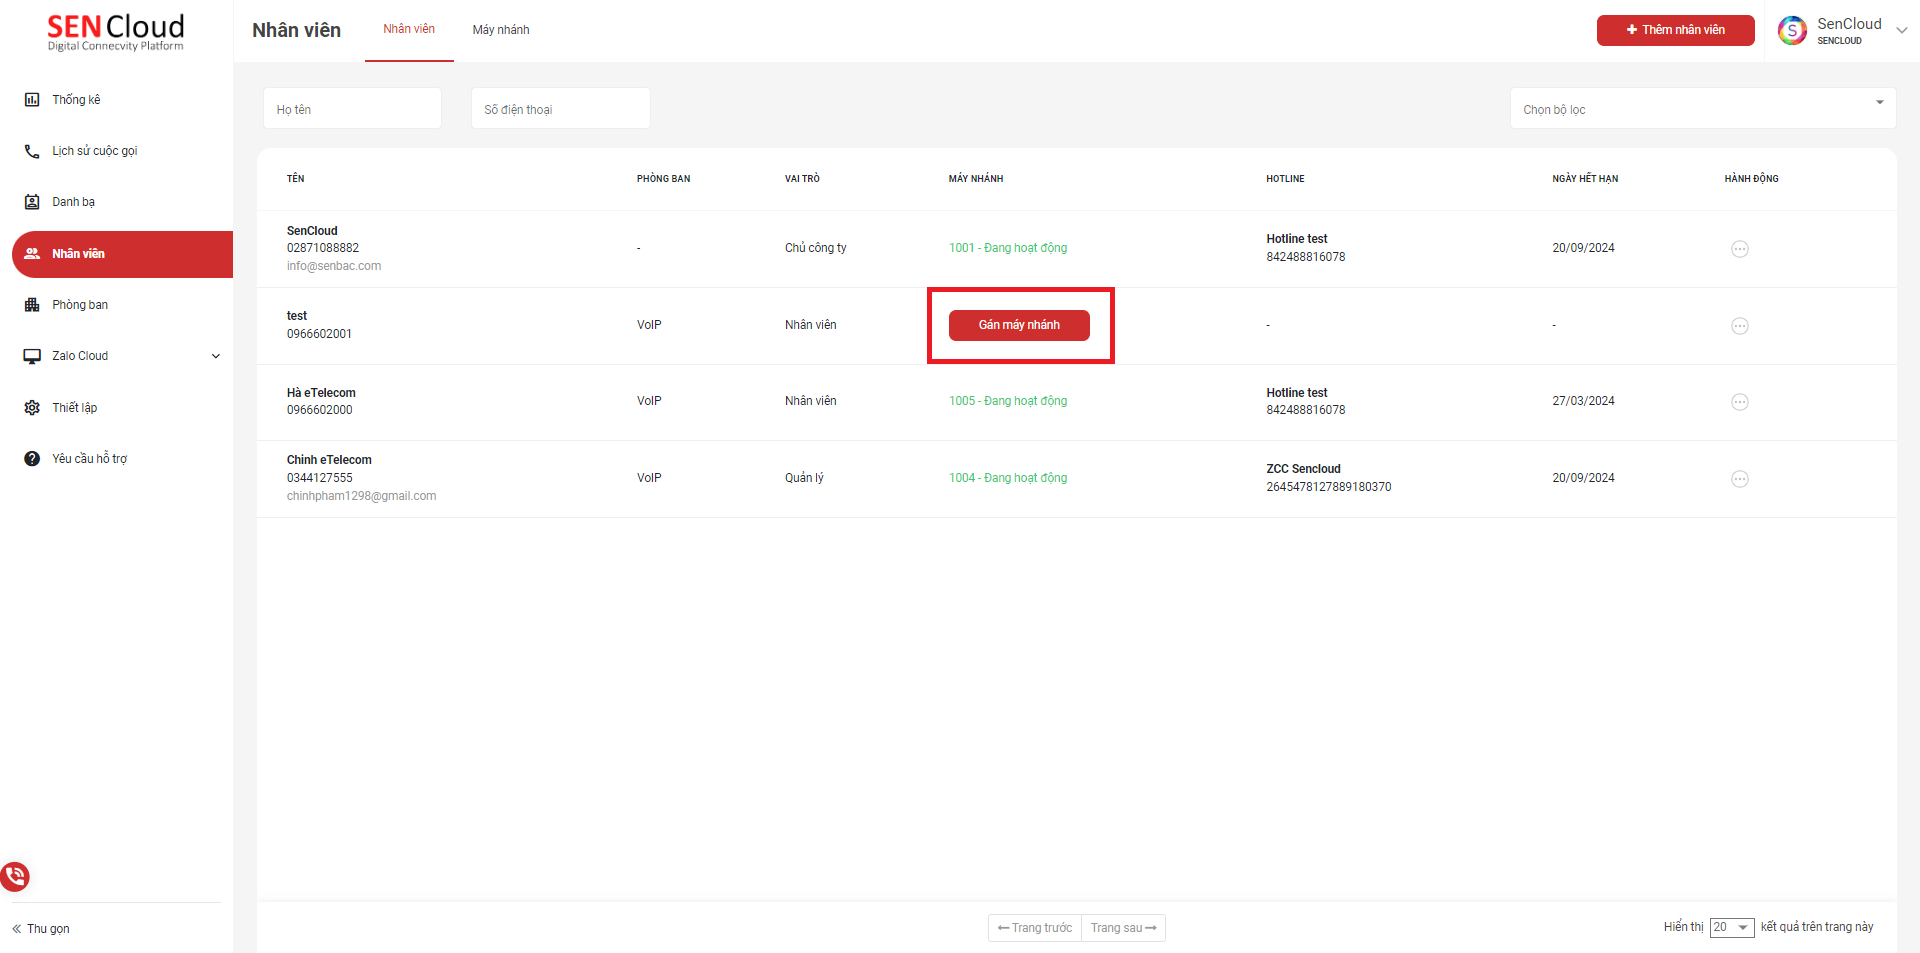Open the Phòng ban building icon
1920x953 pixels.
(32, 305)
